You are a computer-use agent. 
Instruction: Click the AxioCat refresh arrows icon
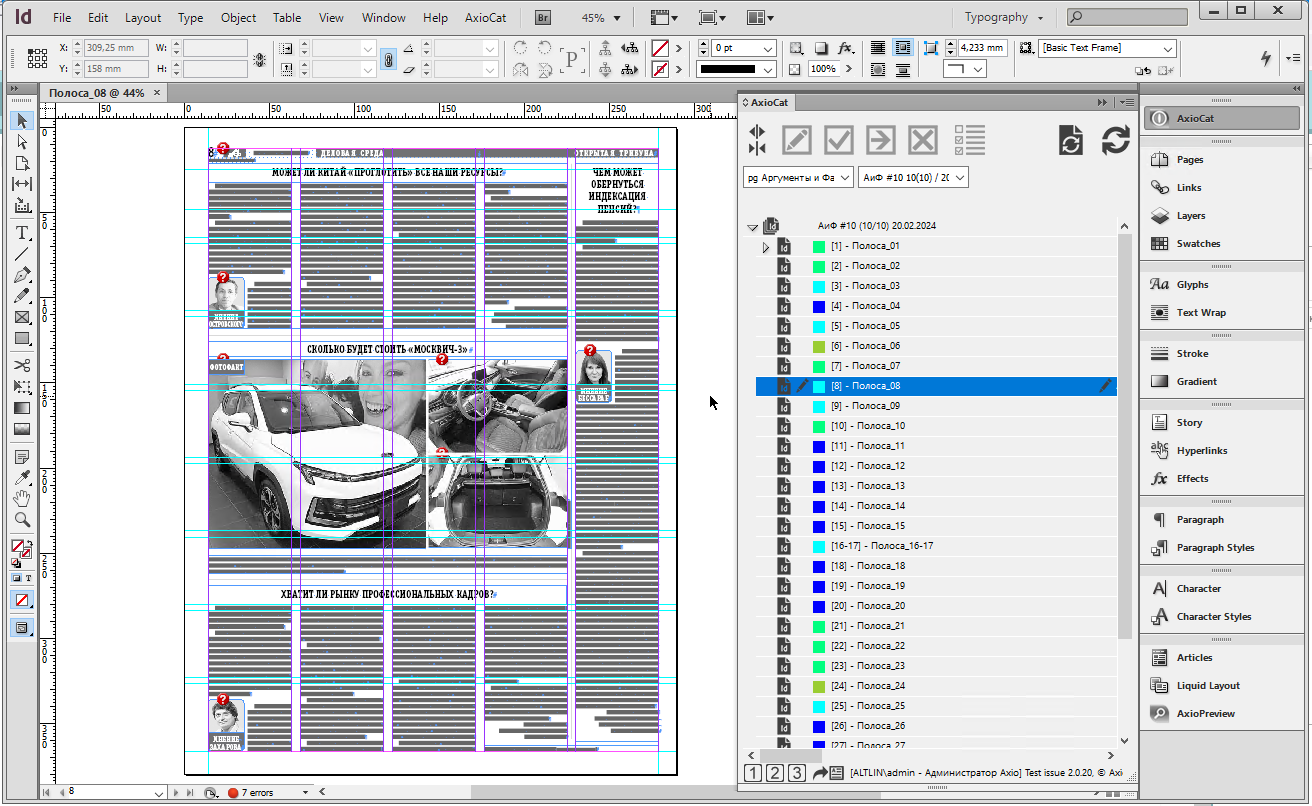coord(1115,140)
